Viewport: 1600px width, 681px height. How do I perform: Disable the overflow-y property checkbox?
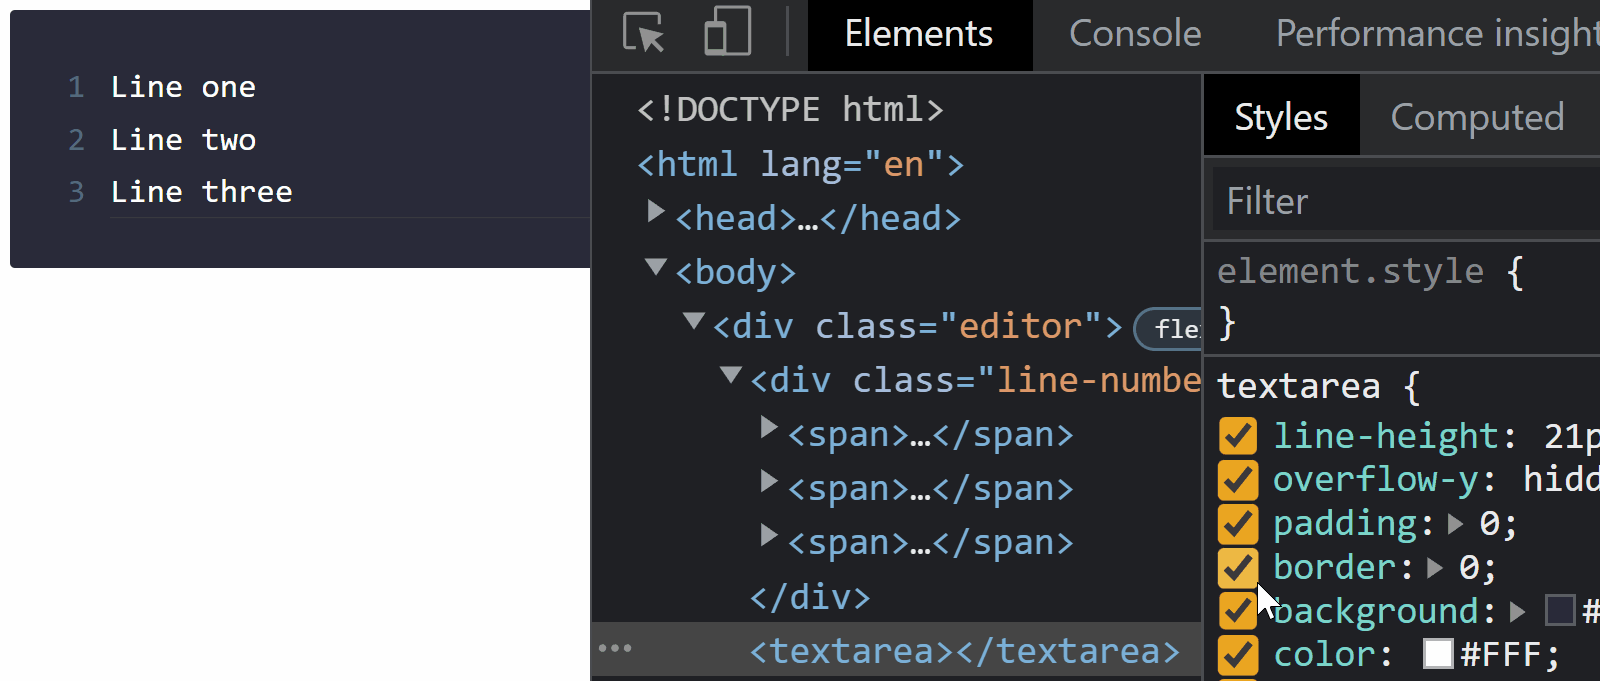[1237, 480]
